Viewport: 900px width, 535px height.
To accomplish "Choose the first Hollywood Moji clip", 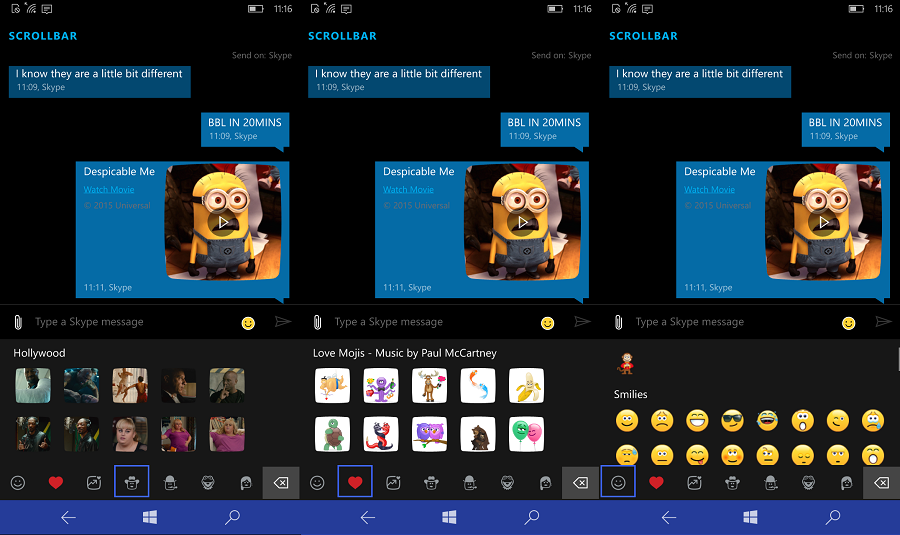I will [33, 385].
